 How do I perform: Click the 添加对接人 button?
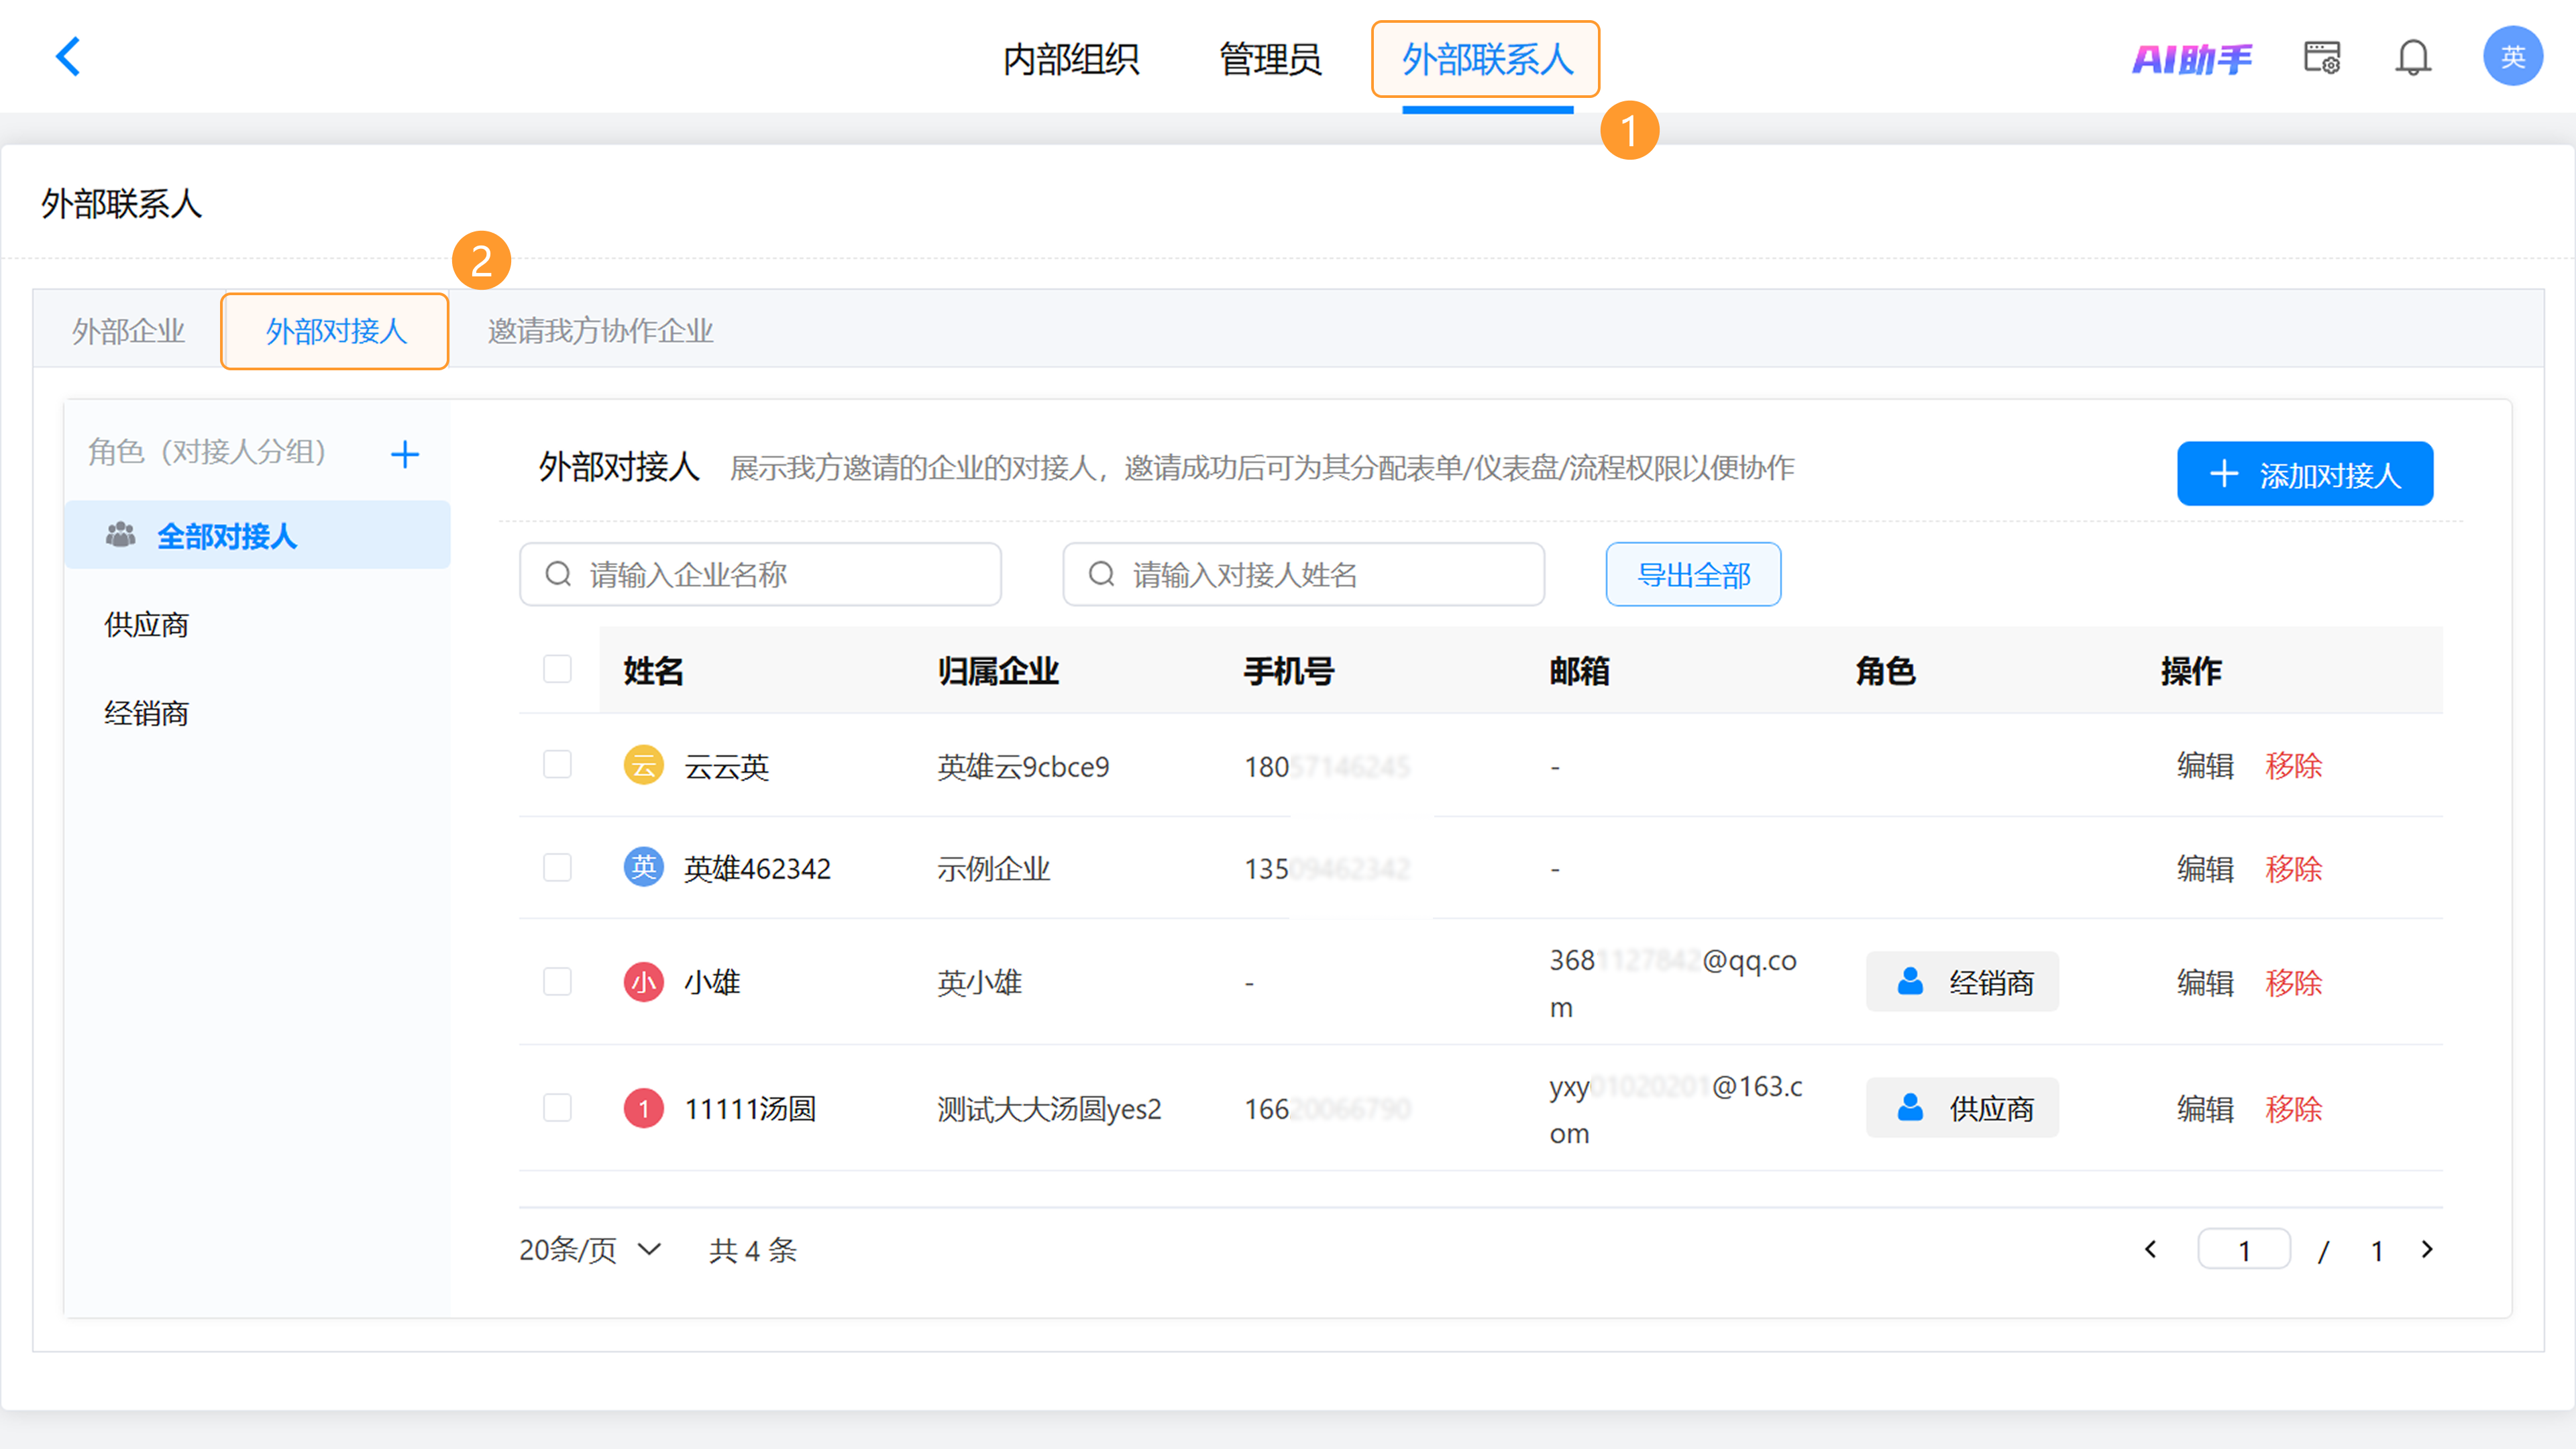2305,474
